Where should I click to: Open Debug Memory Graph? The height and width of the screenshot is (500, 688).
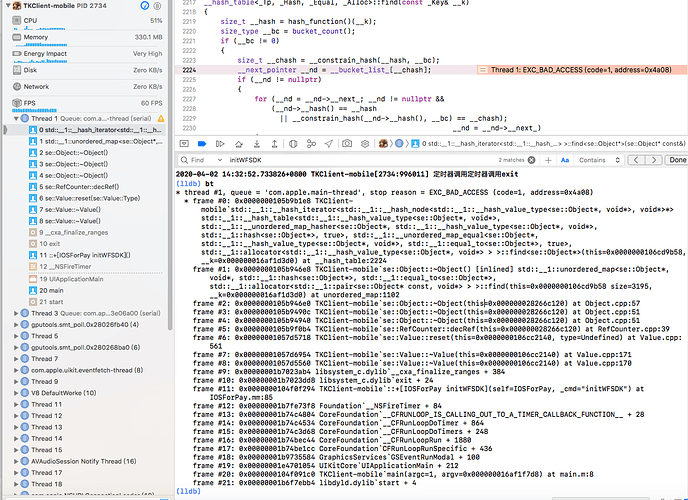[312, 143]
